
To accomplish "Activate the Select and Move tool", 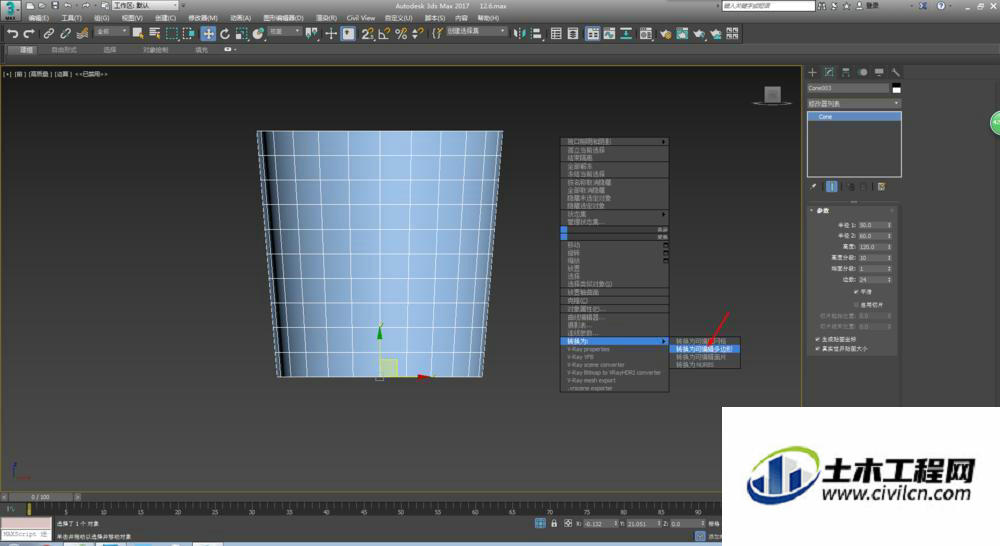I will 208,34.
